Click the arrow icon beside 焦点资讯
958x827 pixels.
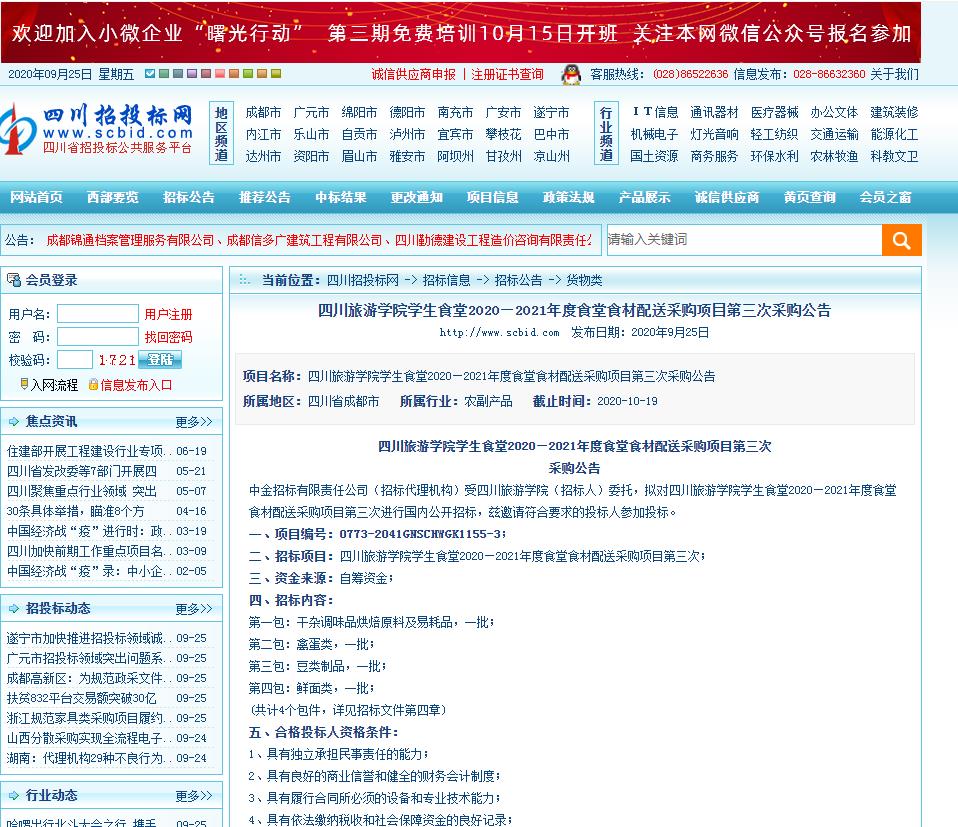click(14, 421)
